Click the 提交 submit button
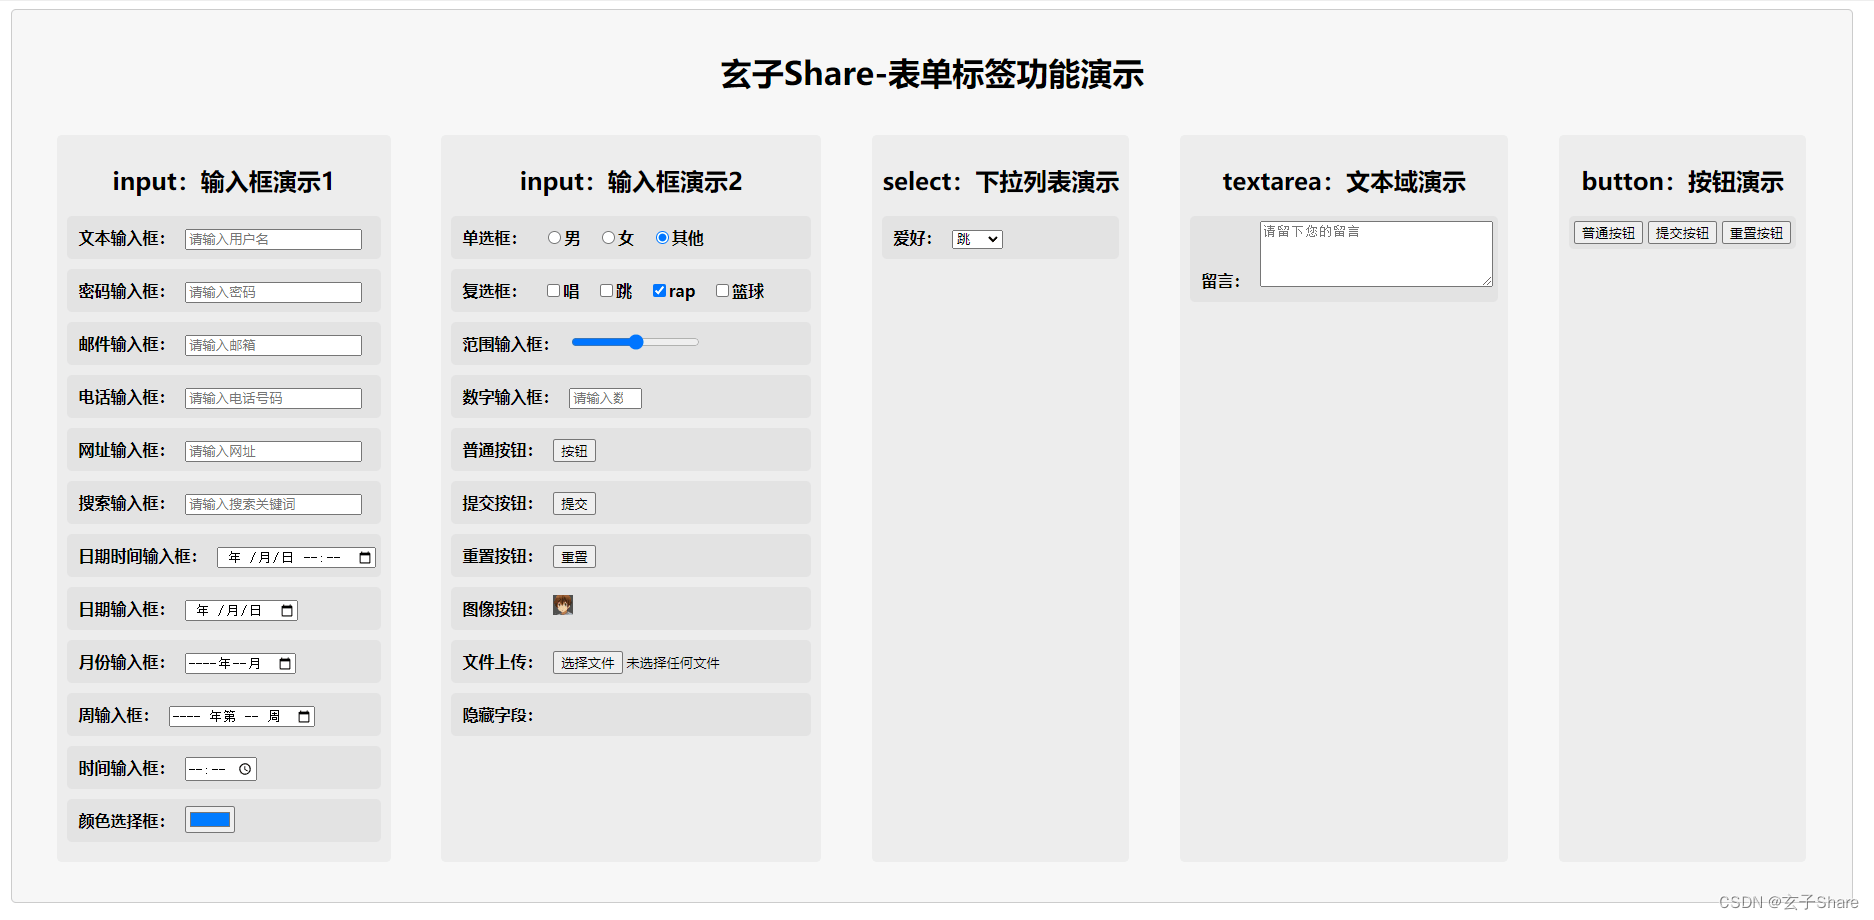This screenshot has height=920, width=1874. (574, 504)
